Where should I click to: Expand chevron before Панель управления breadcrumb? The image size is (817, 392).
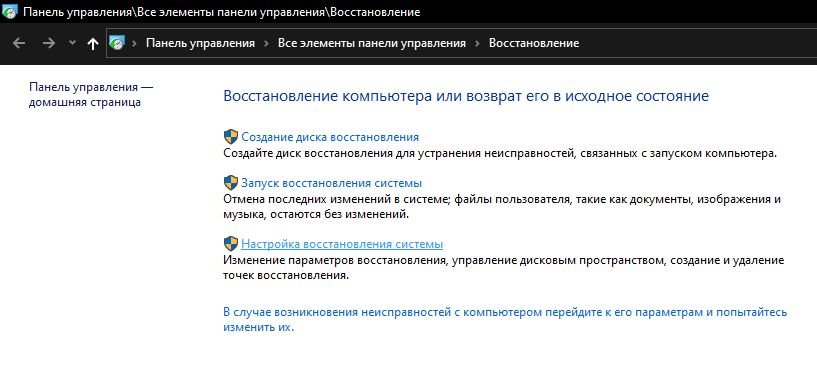[134, 43]
